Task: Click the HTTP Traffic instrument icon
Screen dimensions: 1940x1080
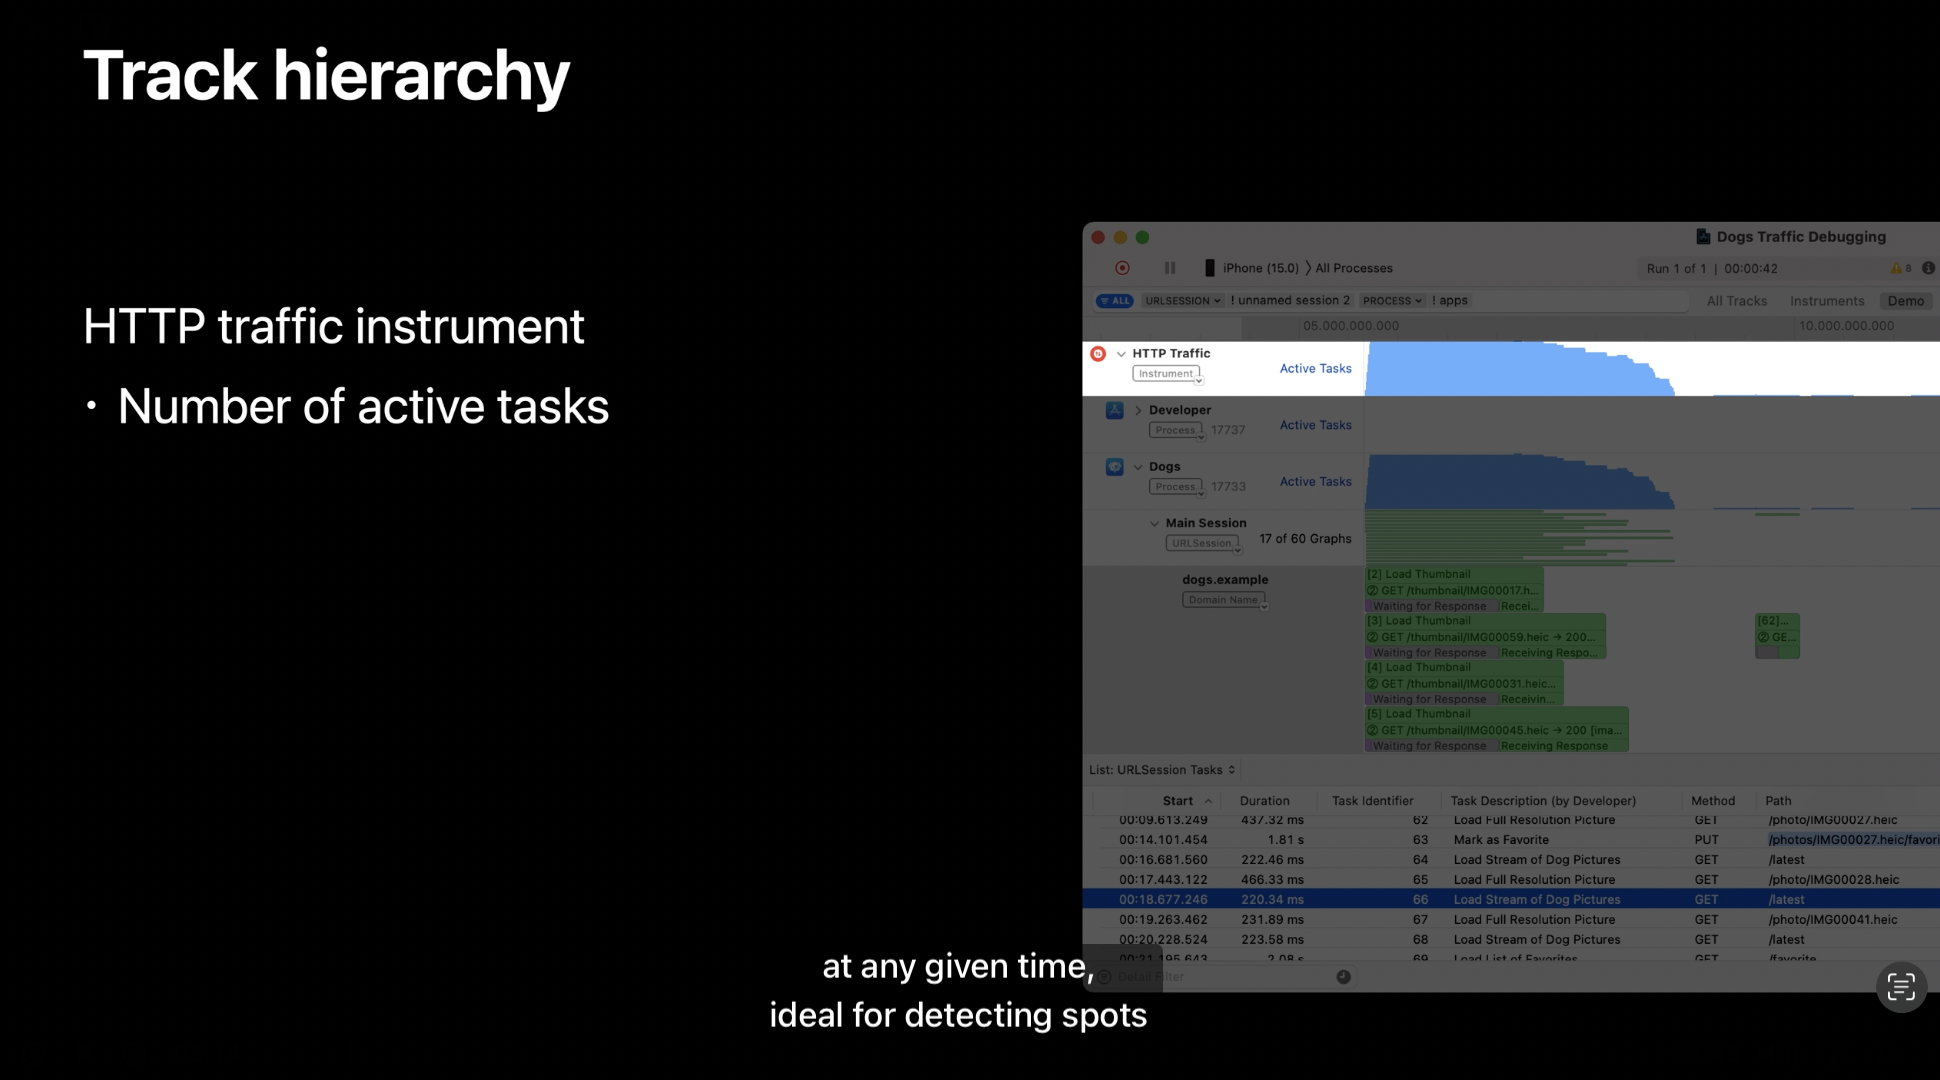Action: (x=1098, y=354)
